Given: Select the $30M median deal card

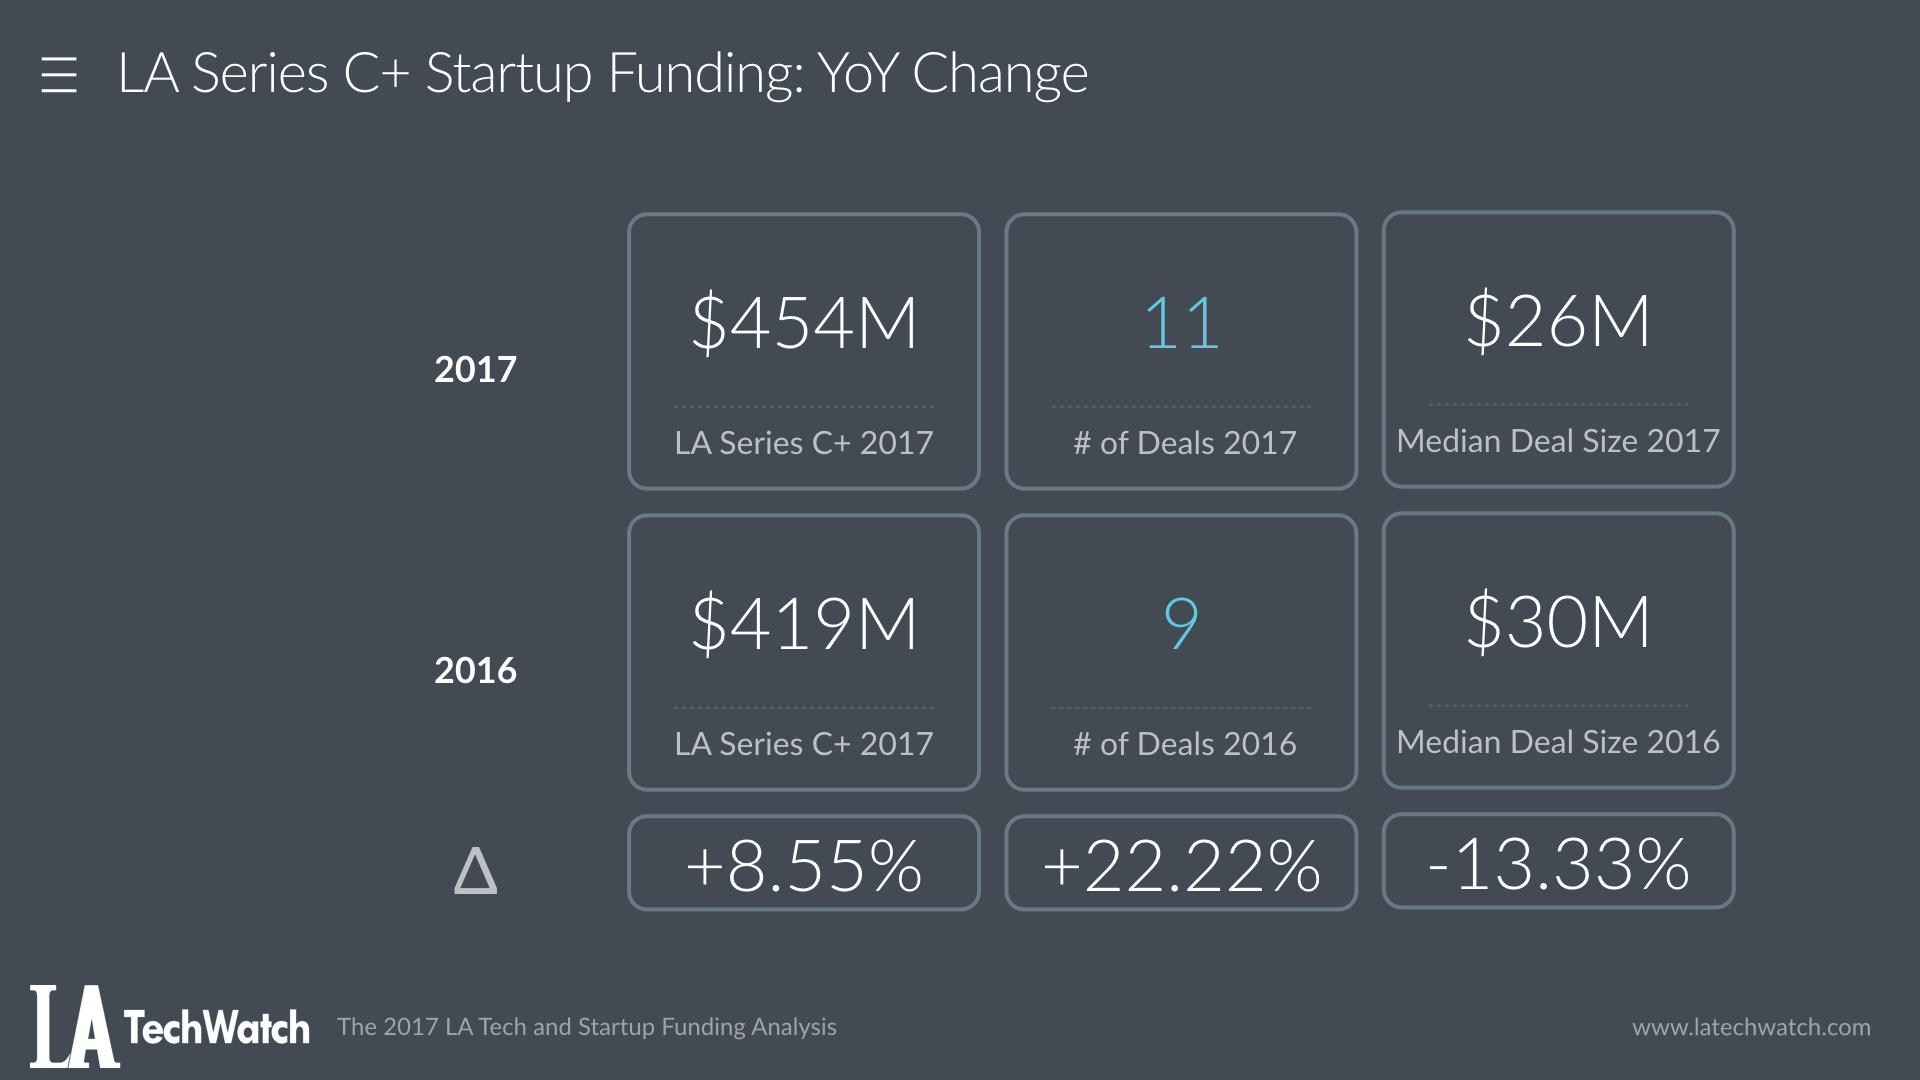Looking at the screenshot, I should click(x=1558, y=650).
